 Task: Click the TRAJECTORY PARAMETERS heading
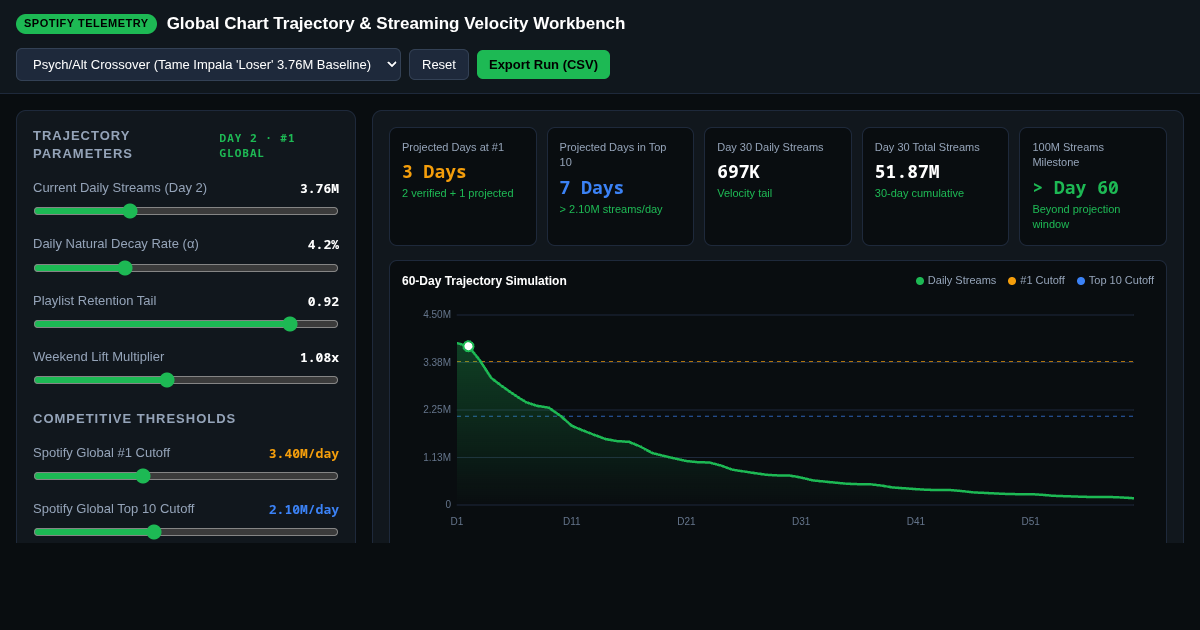82,144
